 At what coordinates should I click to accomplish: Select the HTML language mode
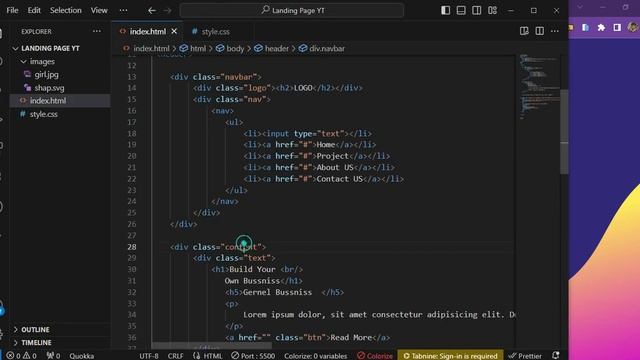[x=208, y=356]
